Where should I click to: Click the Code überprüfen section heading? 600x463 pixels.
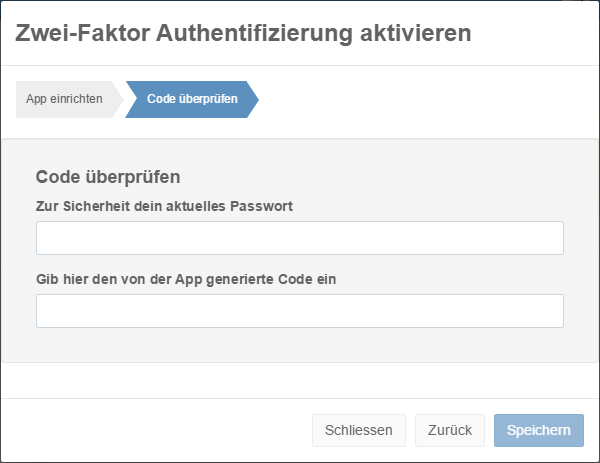tap(108, 177)
